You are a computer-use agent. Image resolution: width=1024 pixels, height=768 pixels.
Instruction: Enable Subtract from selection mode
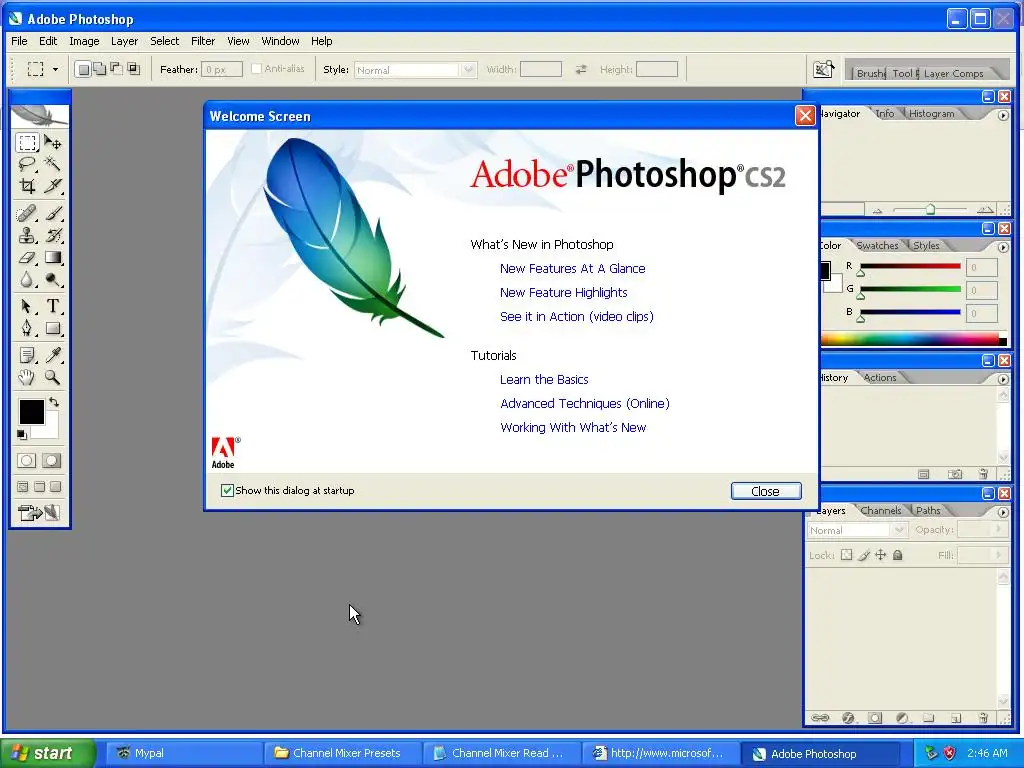[x=116, y=69]
